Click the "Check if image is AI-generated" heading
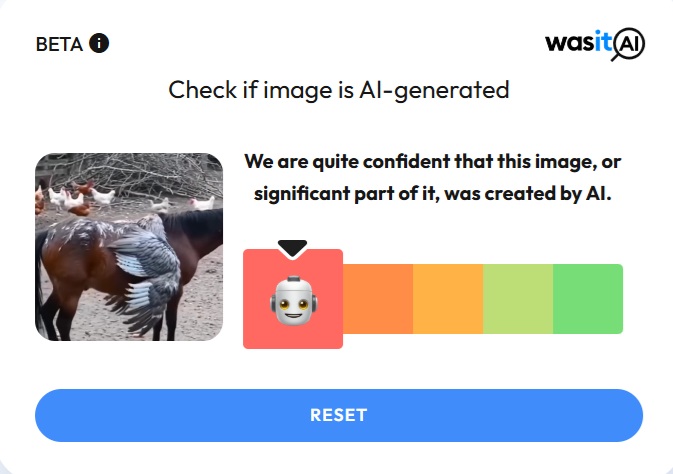The height and width of the screenshot is (474, 673). 339,91
